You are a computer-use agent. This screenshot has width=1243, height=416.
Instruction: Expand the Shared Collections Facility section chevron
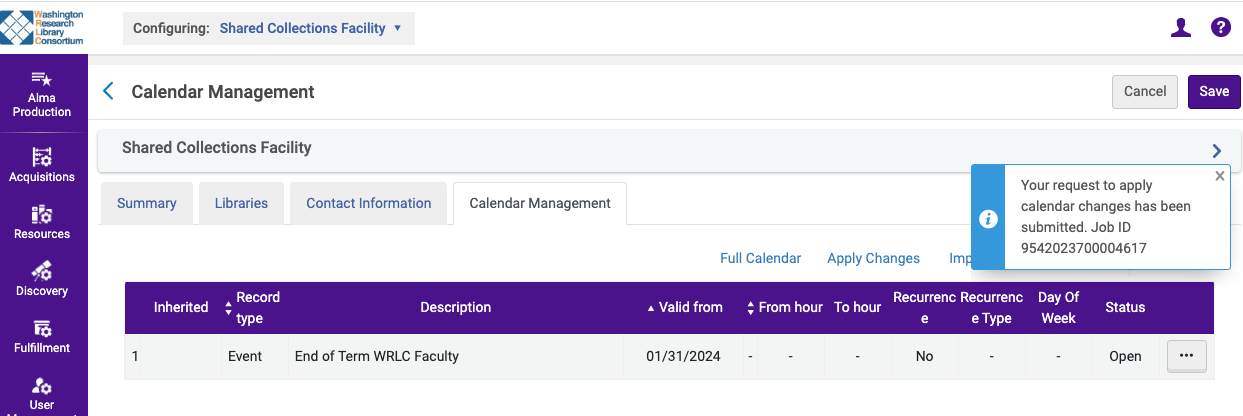coord(1217,151)
